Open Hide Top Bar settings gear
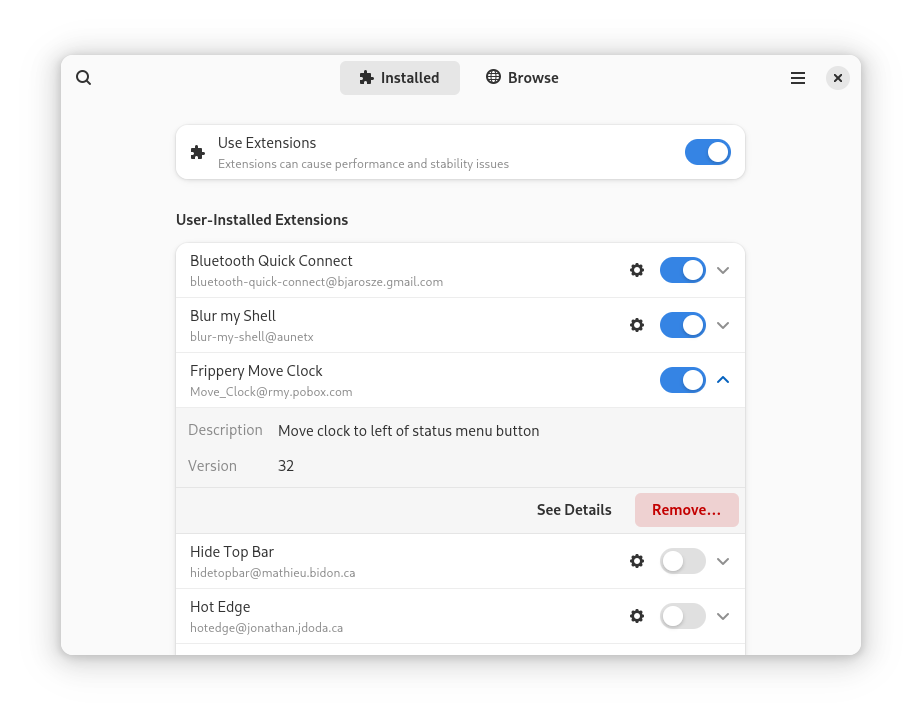This screenshot has width=922, height=722. pyautogui.click(x=637, y=561)
